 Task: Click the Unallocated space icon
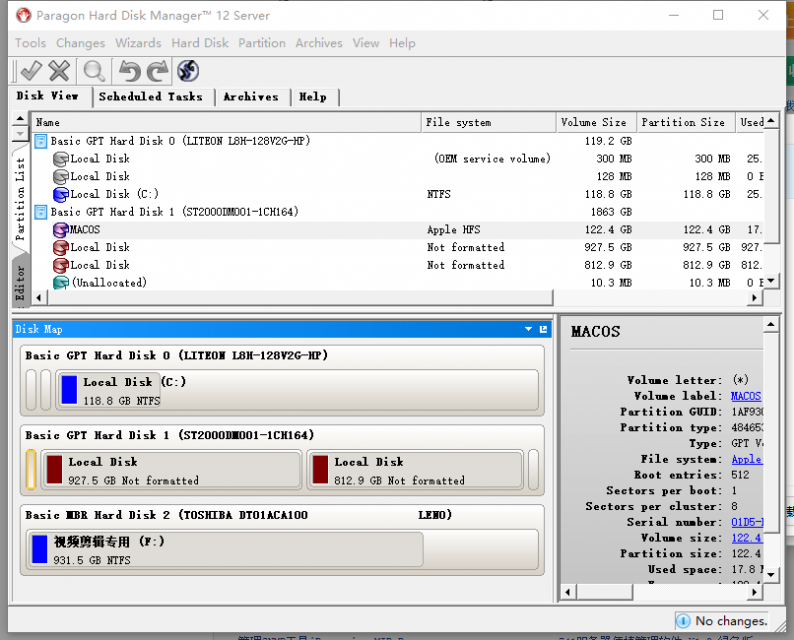click(61, 283)
